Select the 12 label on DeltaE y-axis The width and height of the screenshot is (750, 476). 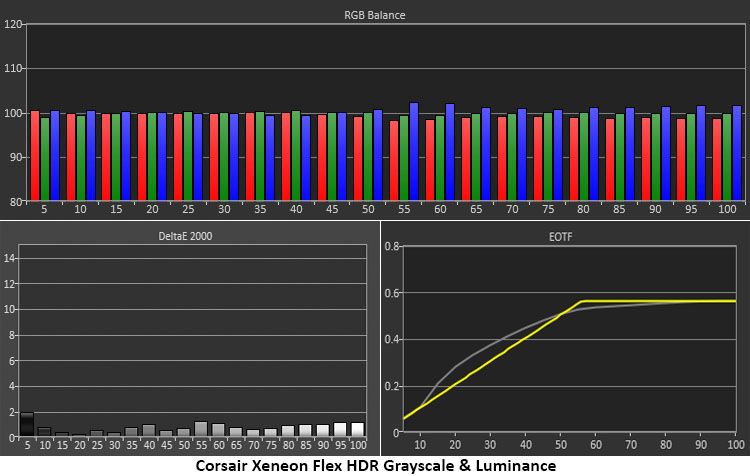pyautogui.click(x=10, y=284)
